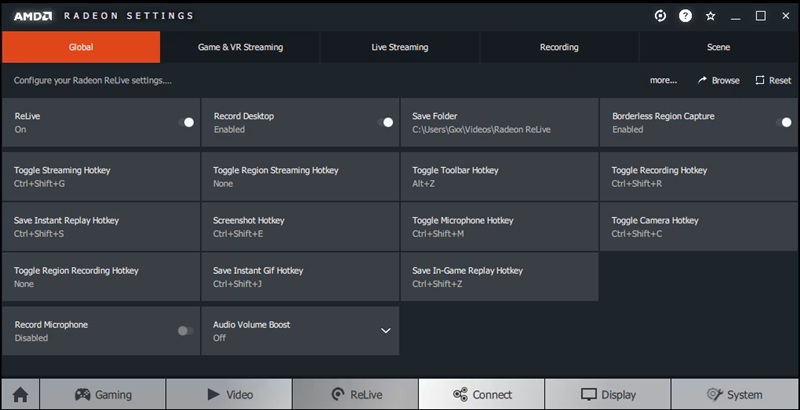
Task: Maximize the Radeon Settings window
Action: click(x=760, y=16)
